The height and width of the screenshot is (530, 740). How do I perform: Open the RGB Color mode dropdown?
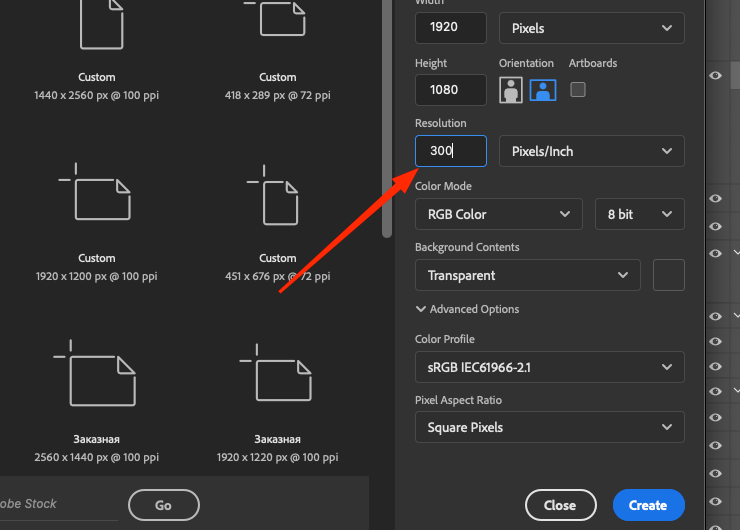(499, 214)
